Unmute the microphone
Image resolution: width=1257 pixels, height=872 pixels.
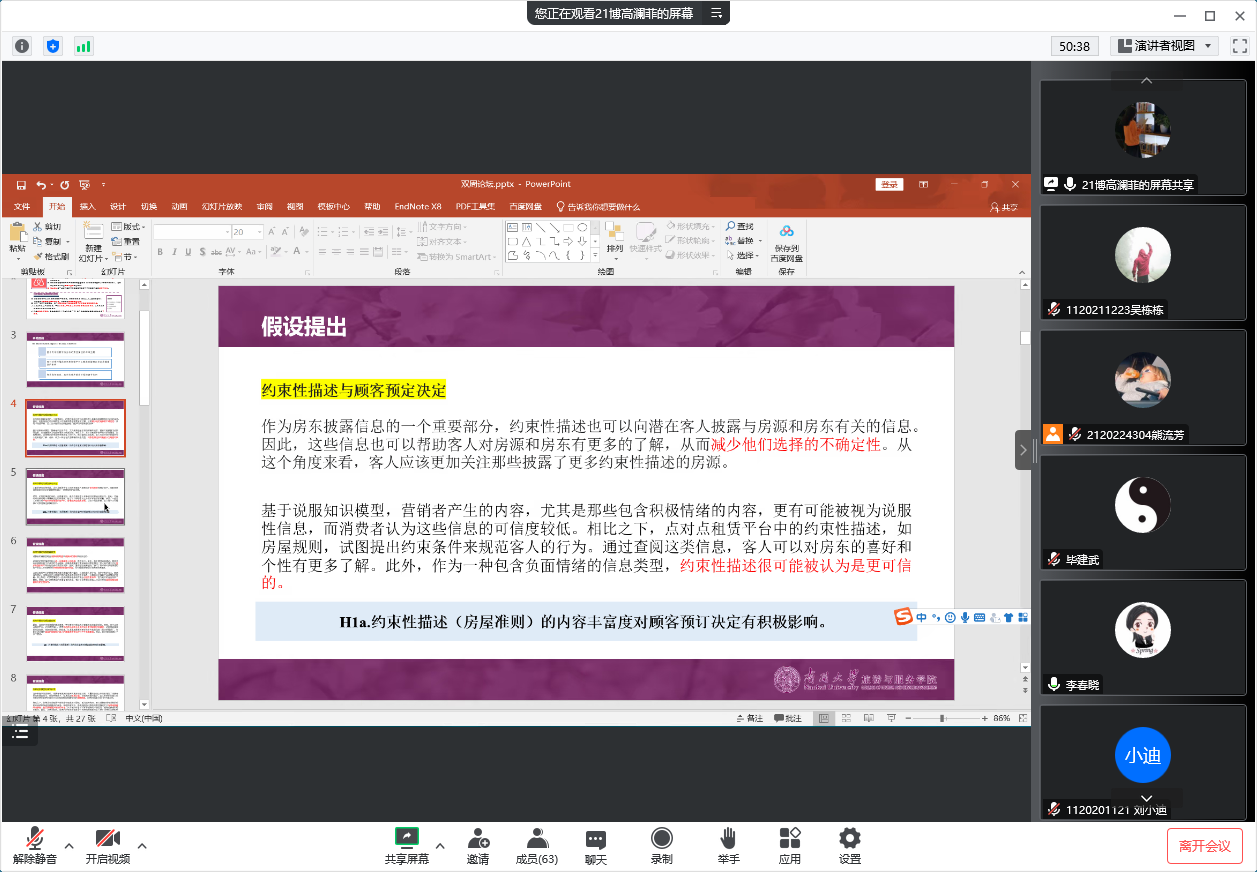[x=35, y=845]
